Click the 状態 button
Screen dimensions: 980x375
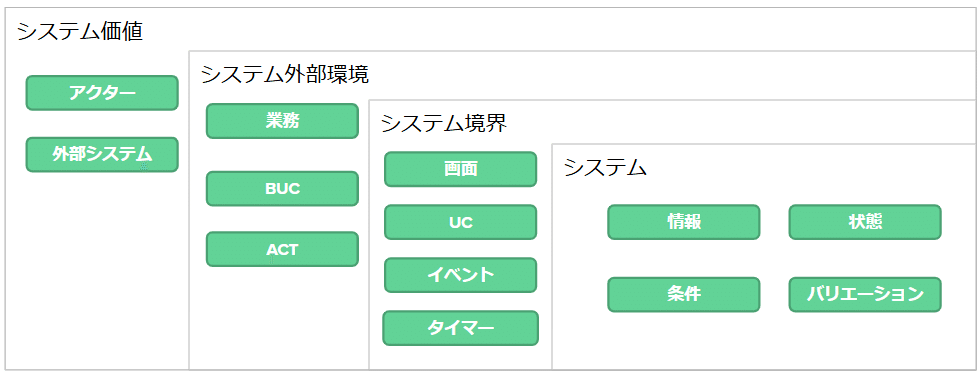[x=865, y=222]
